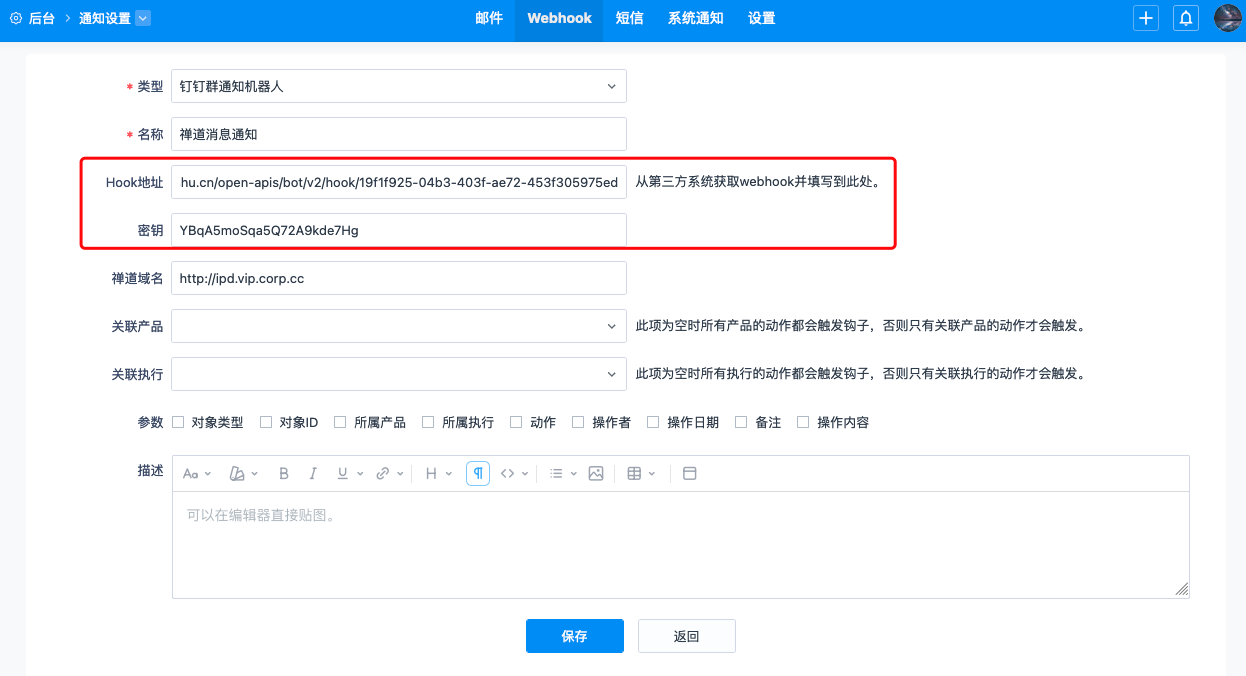Expand the 关联执行 dropdown
1246x676 pixels.
click(399, 374)
